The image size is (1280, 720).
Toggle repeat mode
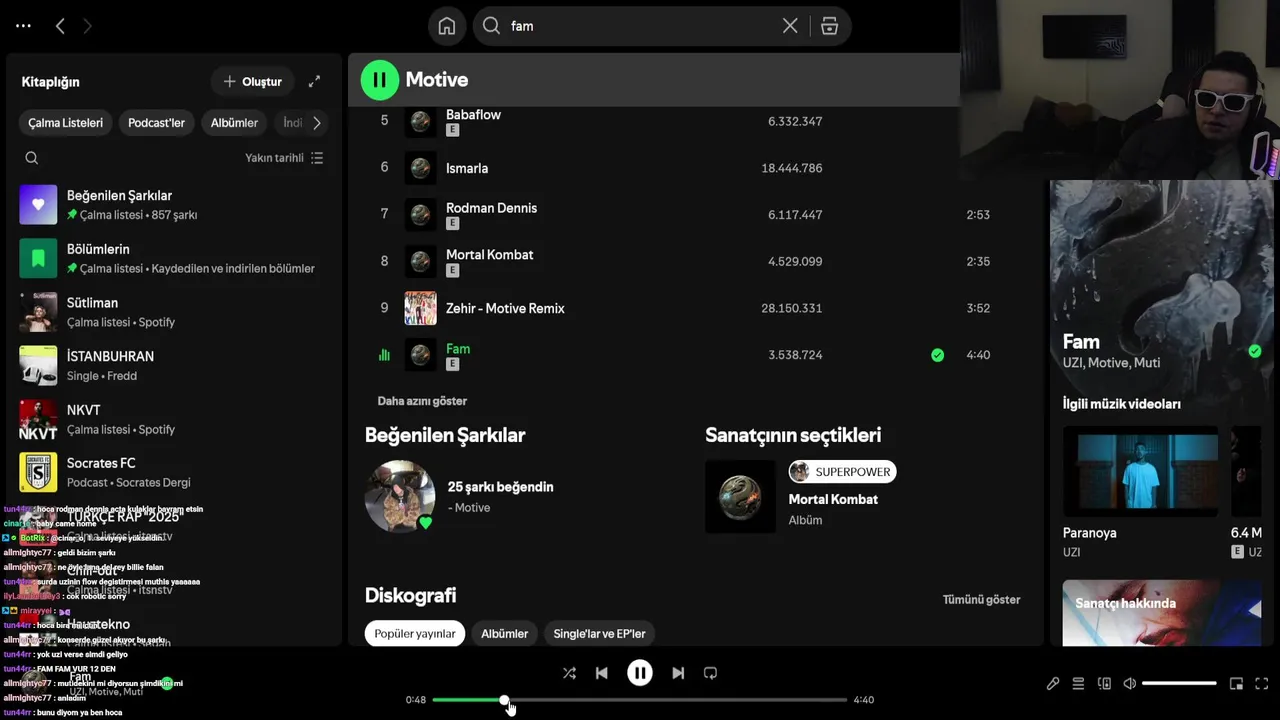coord(711,673)
